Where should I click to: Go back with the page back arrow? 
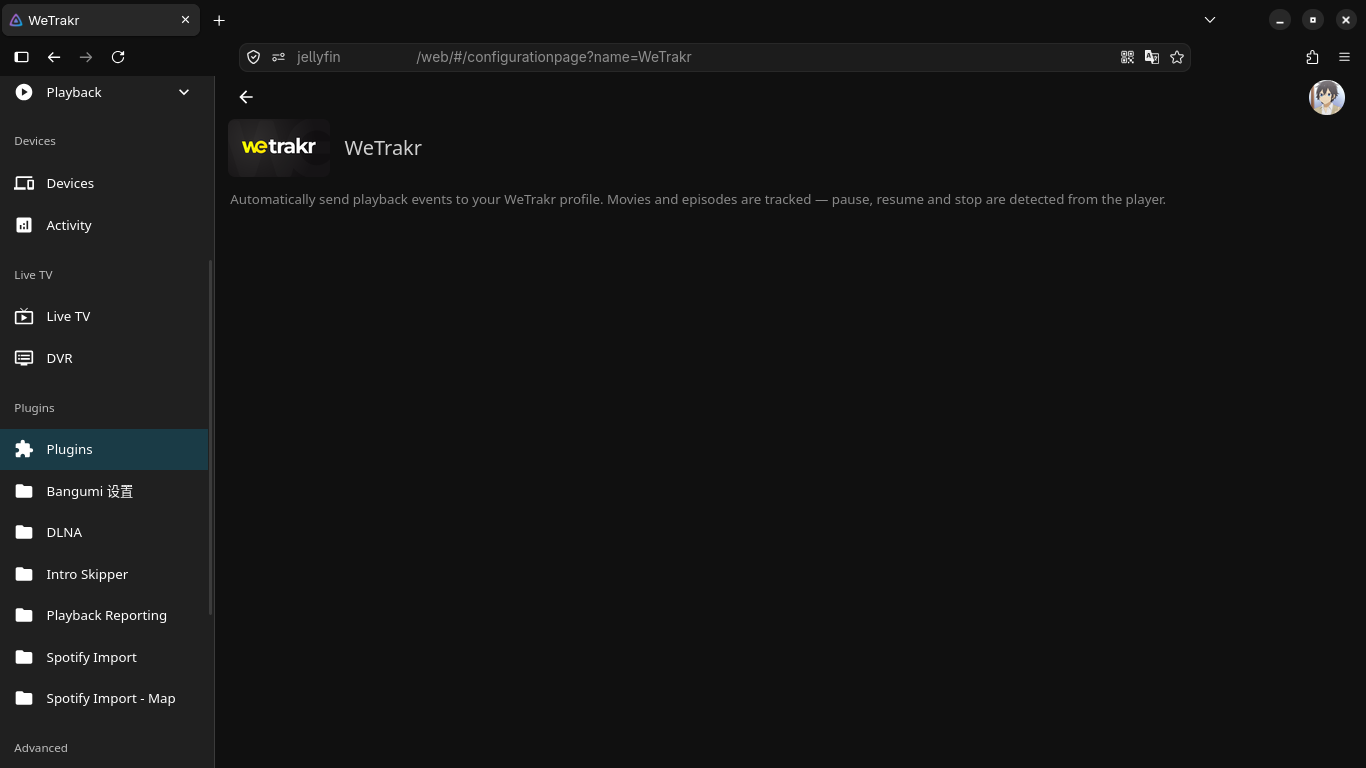click(246, 97)
